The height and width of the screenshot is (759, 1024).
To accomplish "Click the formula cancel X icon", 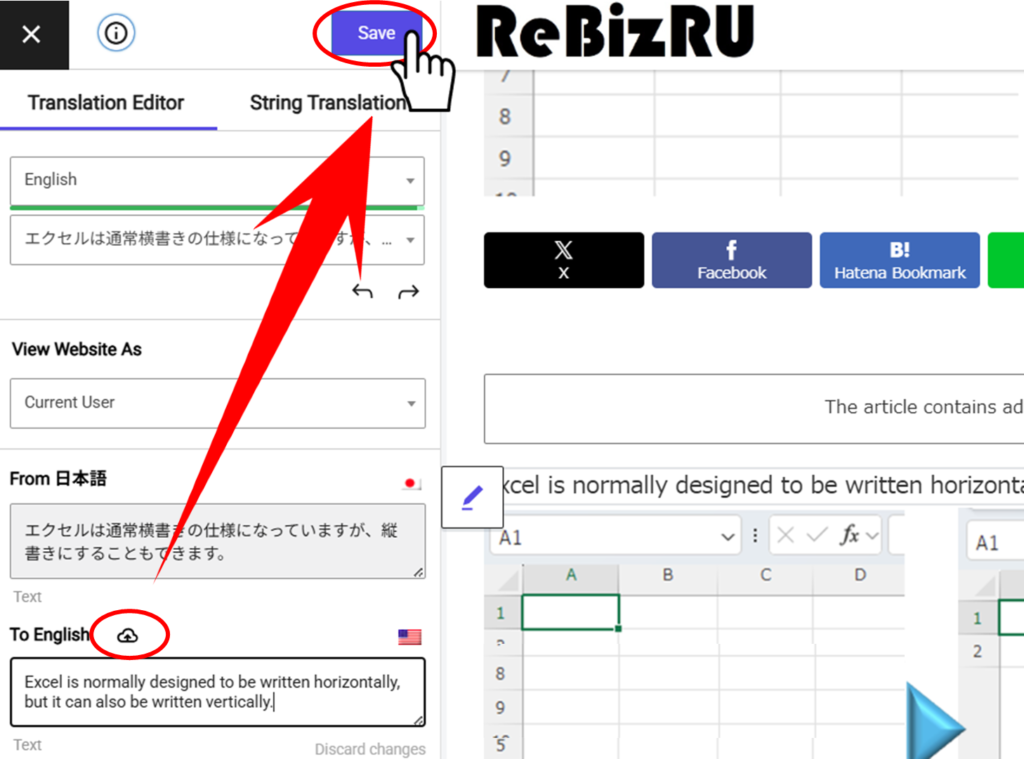I will (x=786, y=536).
